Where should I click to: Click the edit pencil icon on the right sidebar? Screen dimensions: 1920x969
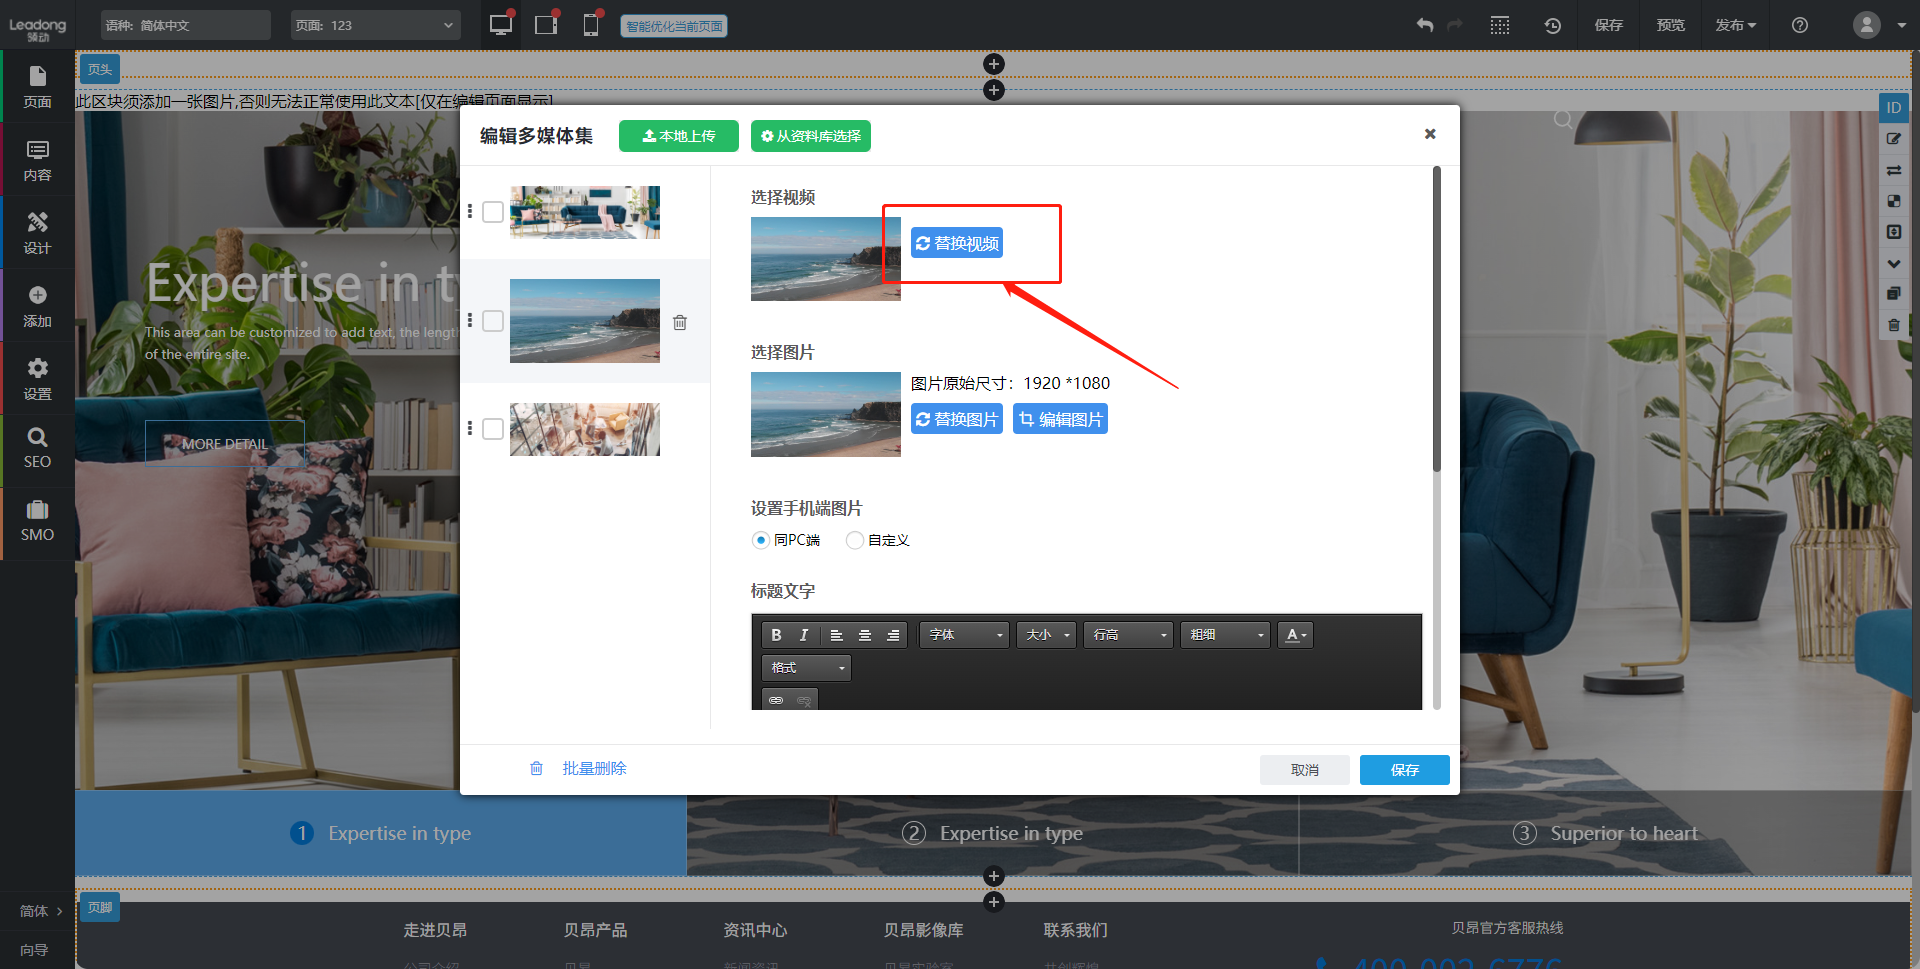pyautogui.click(x=1893, y=139)
